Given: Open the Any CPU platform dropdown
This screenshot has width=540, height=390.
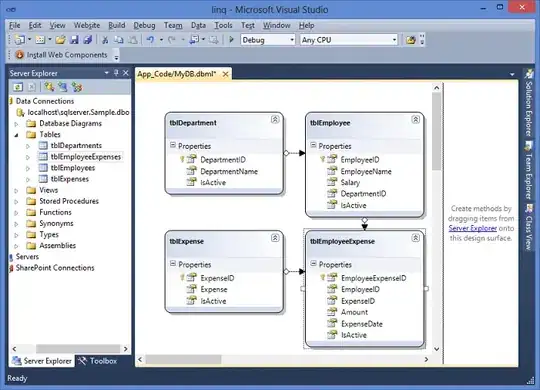Looking at the screenshot, I should coord(349,40).
